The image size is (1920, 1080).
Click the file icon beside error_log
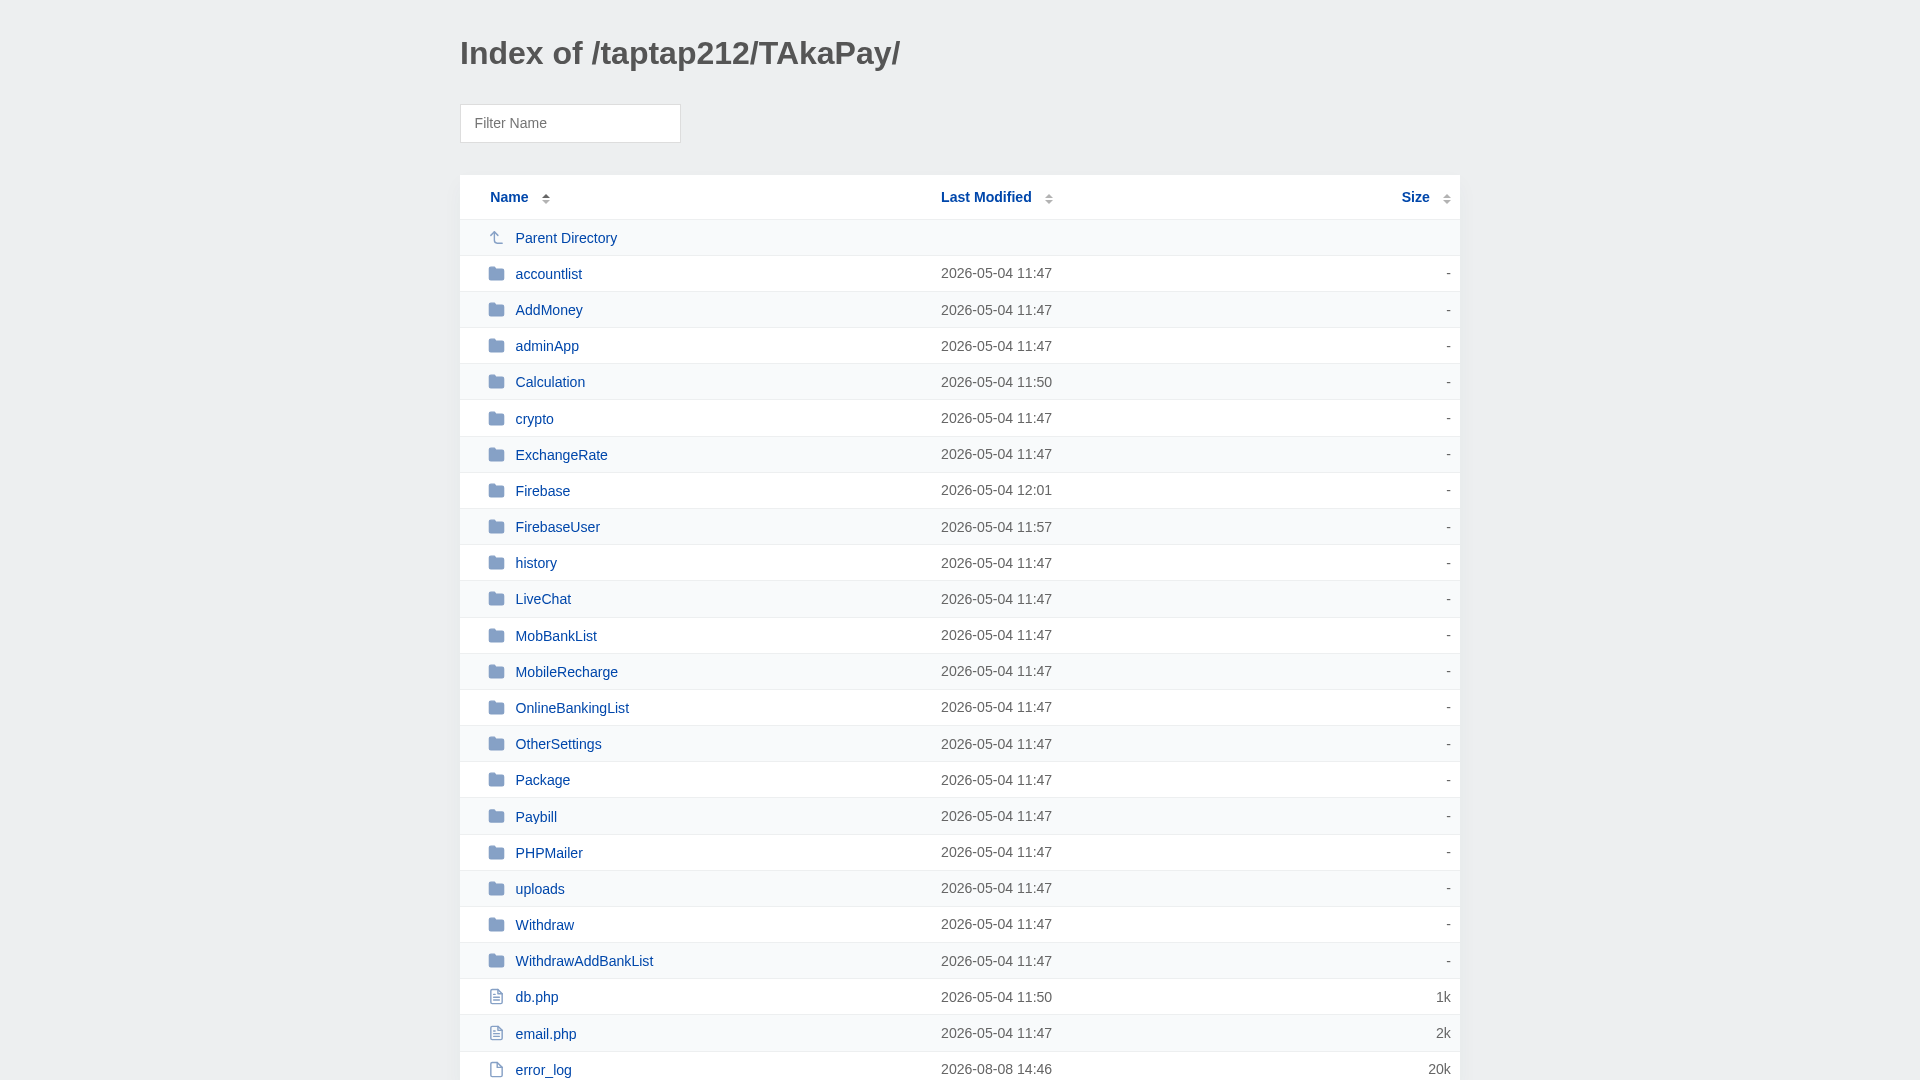click(496, 1070)
